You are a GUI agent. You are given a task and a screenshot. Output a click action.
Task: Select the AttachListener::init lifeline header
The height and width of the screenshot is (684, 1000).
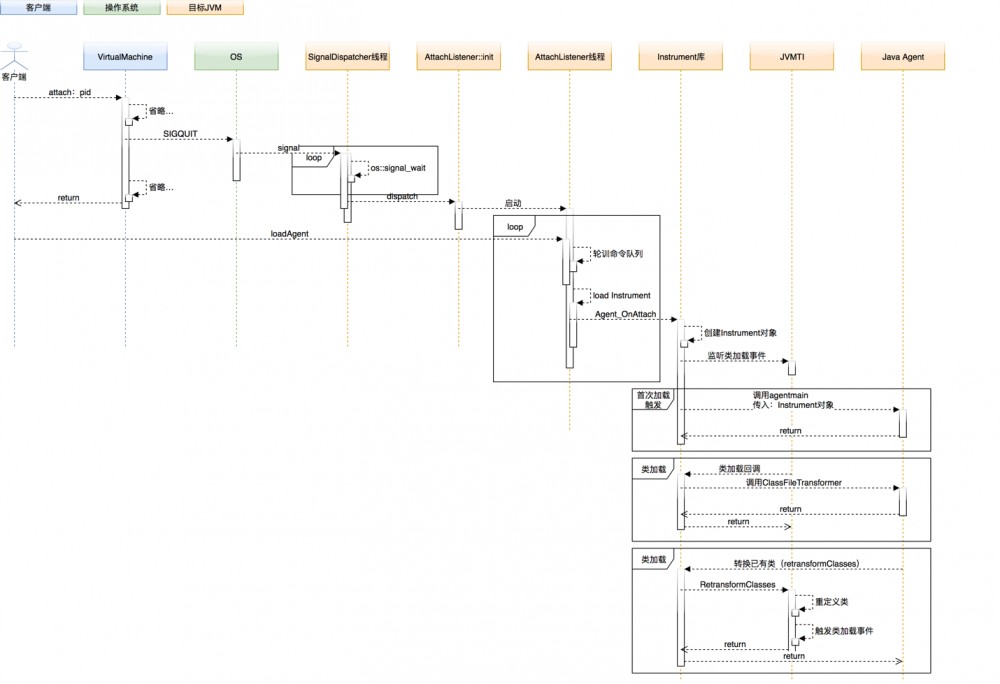point(458,57)
